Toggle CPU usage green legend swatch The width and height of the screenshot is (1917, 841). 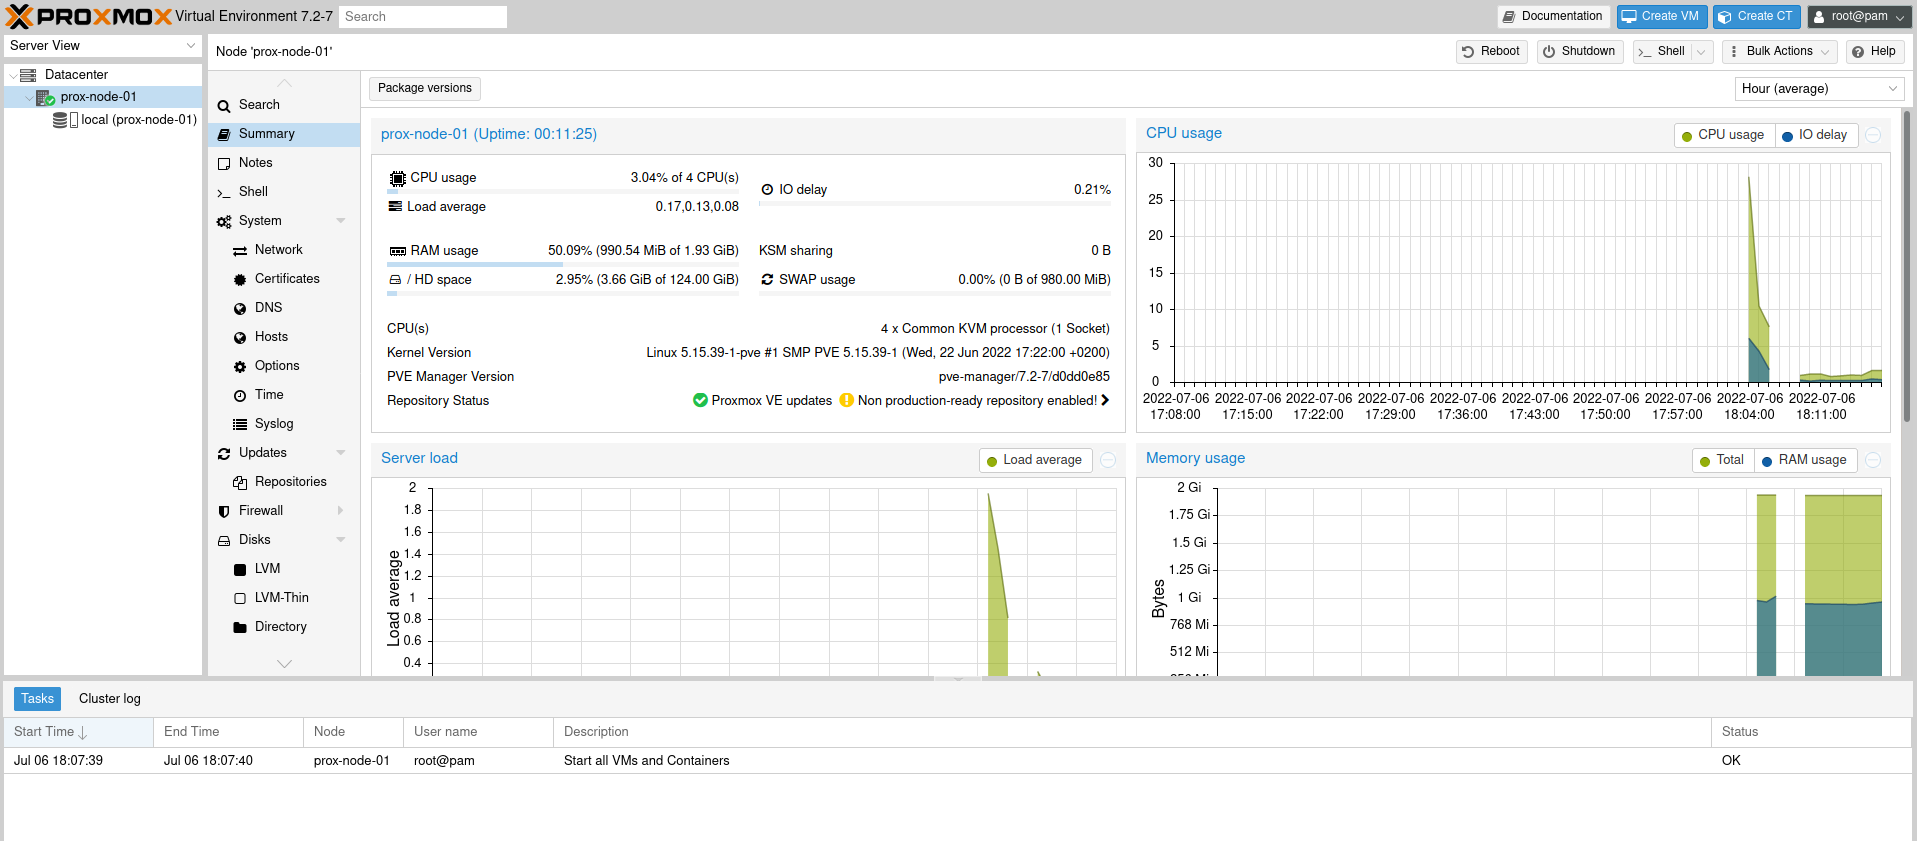point(1688,136)
